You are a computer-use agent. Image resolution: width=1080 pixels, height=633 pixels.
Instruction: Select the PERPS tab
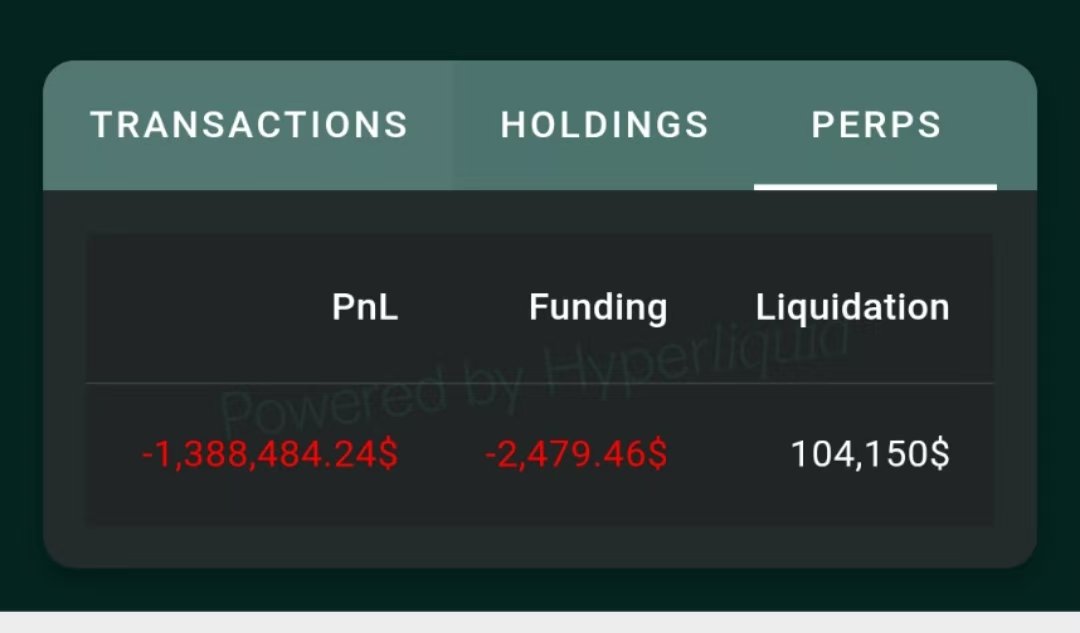(875, 125)
